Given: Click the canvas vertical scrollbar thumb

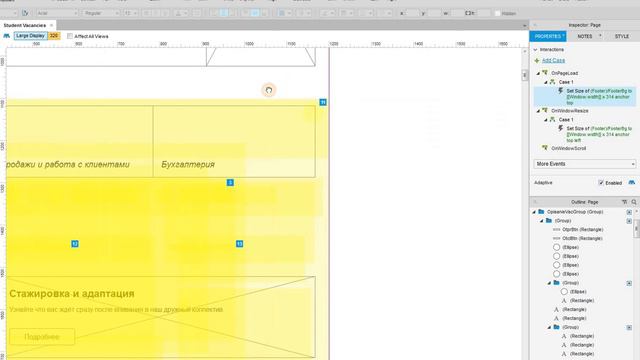Looking at the screenshot, I should (x=524, y=76).
